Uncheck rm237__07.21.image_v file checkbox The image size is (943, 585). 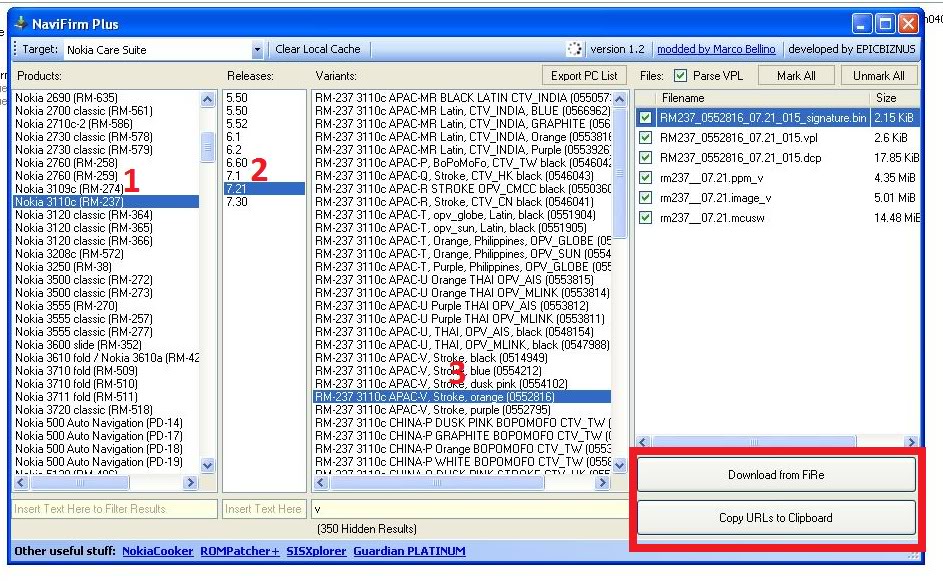pyautogui.click(x=645, y=197)
